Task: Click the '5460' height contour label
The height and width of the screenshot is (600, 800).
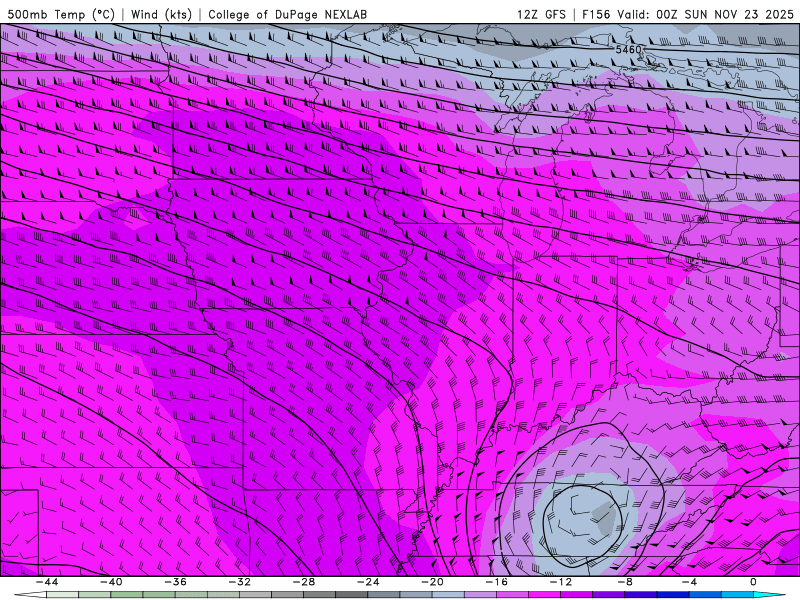Action: click(628, 49)
